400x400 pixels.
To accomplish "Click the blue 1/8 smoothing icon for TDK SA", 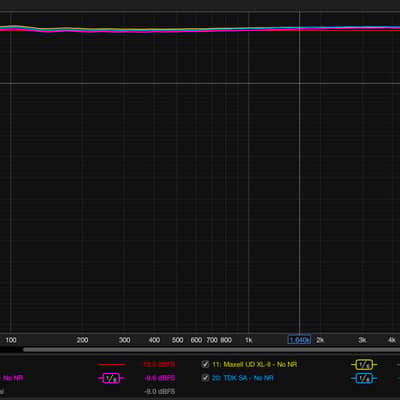I will click(x=364, y=378).
